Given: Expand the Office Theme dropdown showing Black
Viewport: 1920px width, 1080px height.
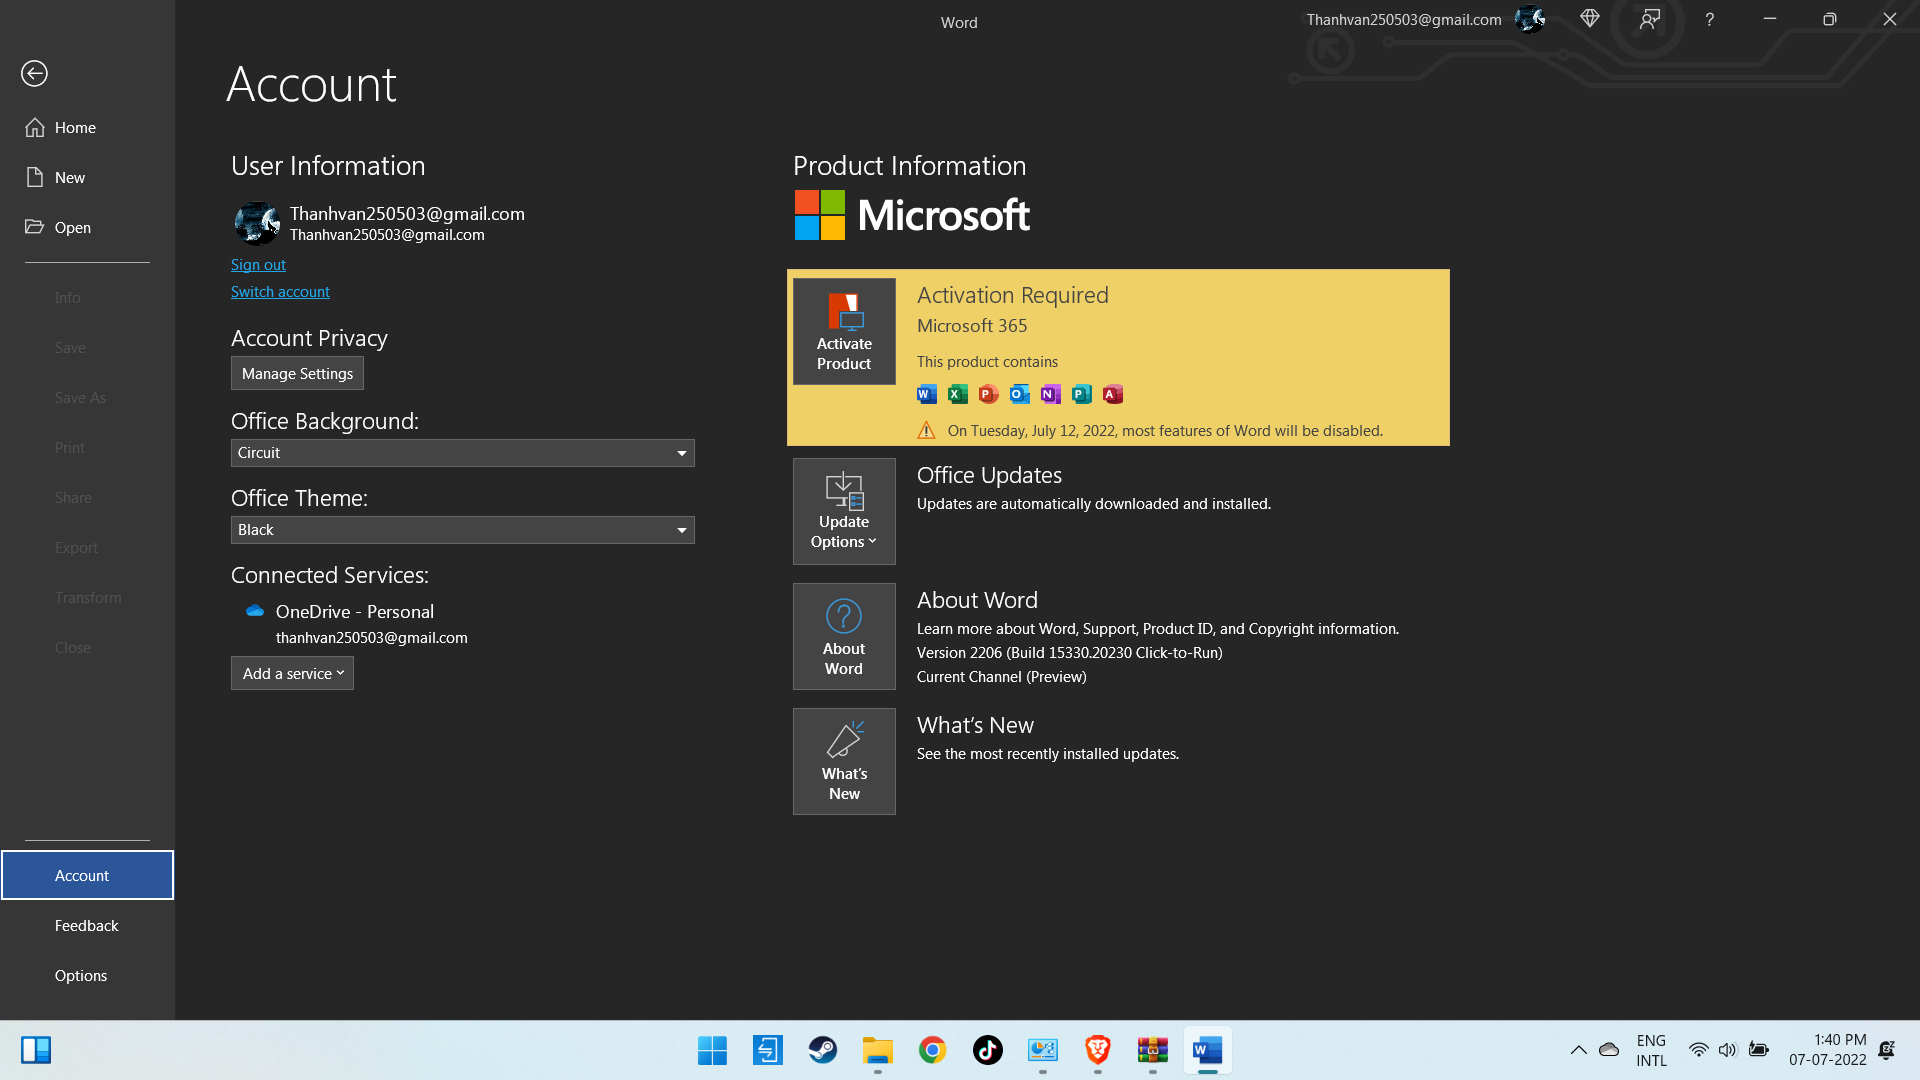Looking at the screenshot, I should [462, 529].
